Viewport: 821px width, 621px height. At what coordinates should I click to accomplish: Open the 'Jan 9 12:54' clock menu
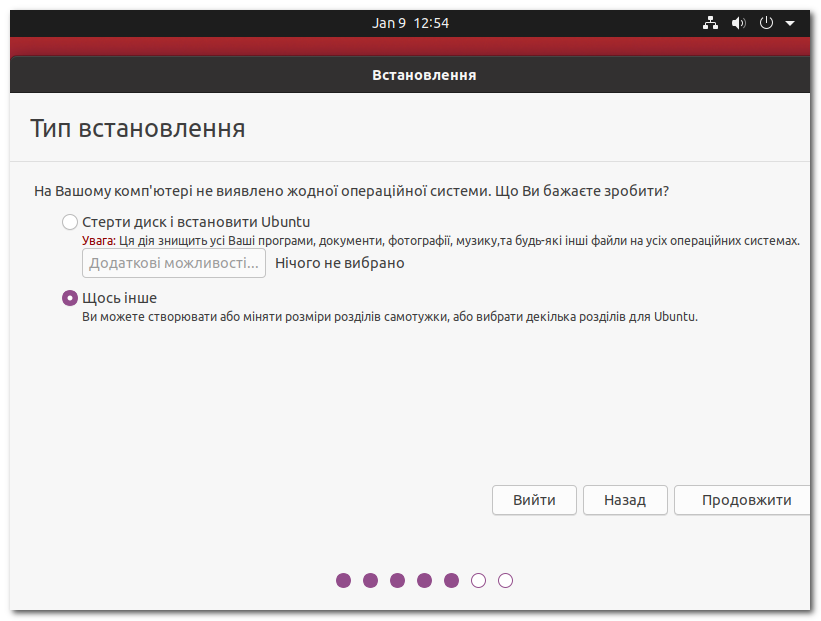(410, 21)
